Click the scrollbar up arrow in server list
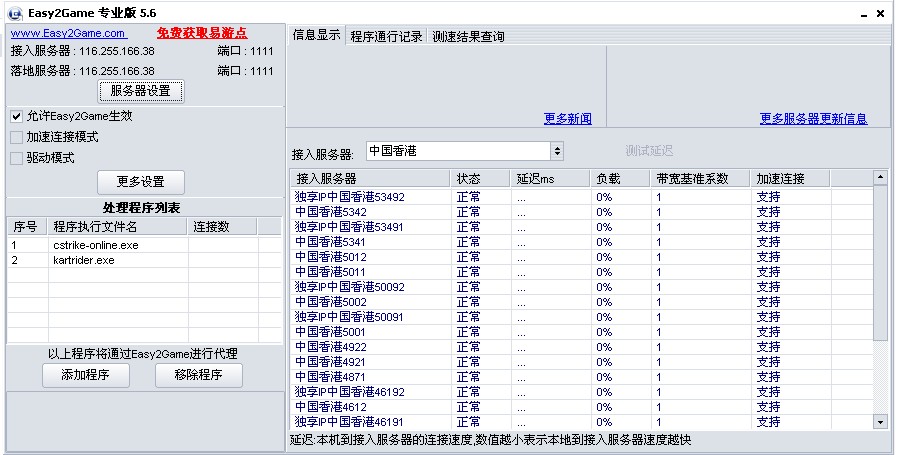Screen dimensions: 897x455 (880, 178)
